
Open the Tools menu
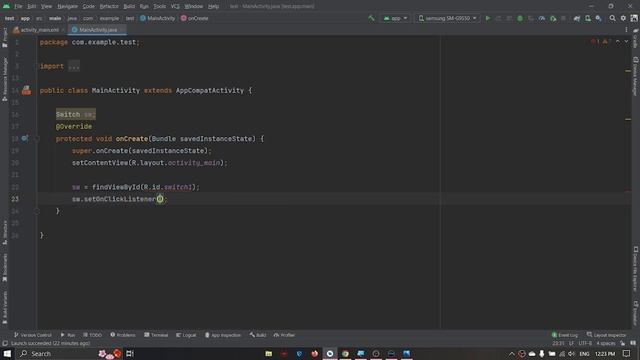pyautogui.click(x=160, y=7)
